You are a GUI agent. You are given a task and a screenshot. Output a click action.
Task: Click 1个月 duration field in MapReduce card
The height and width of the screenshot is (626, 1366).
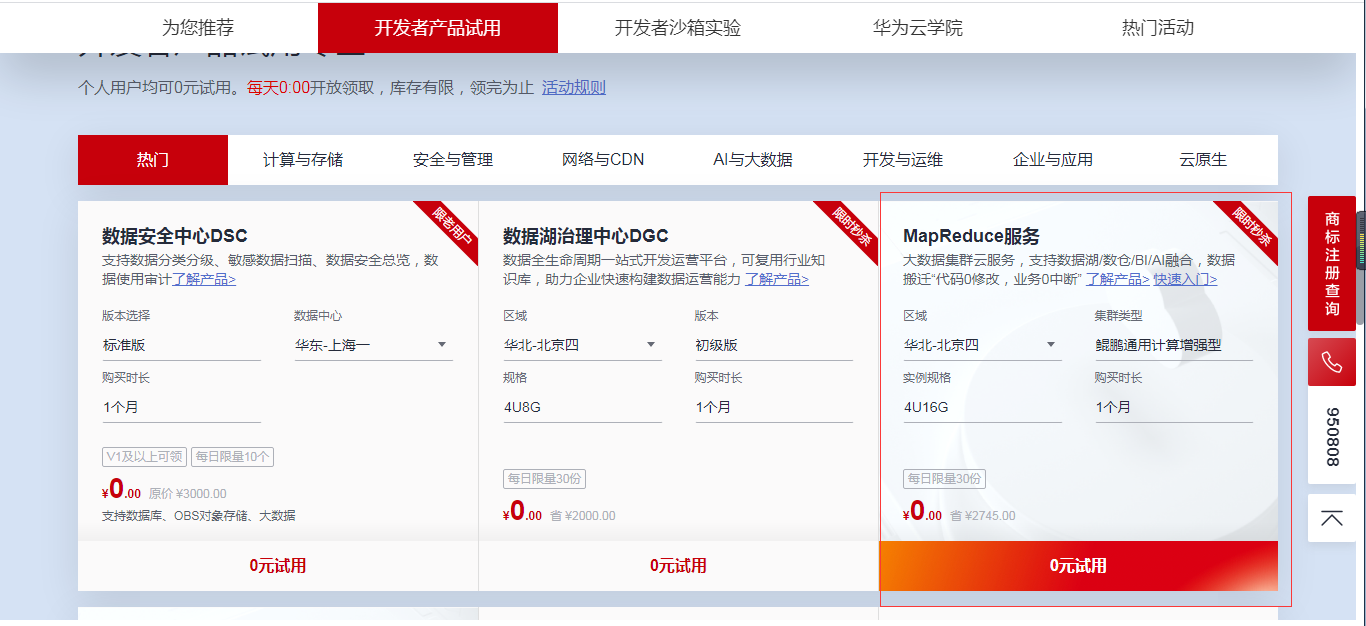tap(1174, 407)
